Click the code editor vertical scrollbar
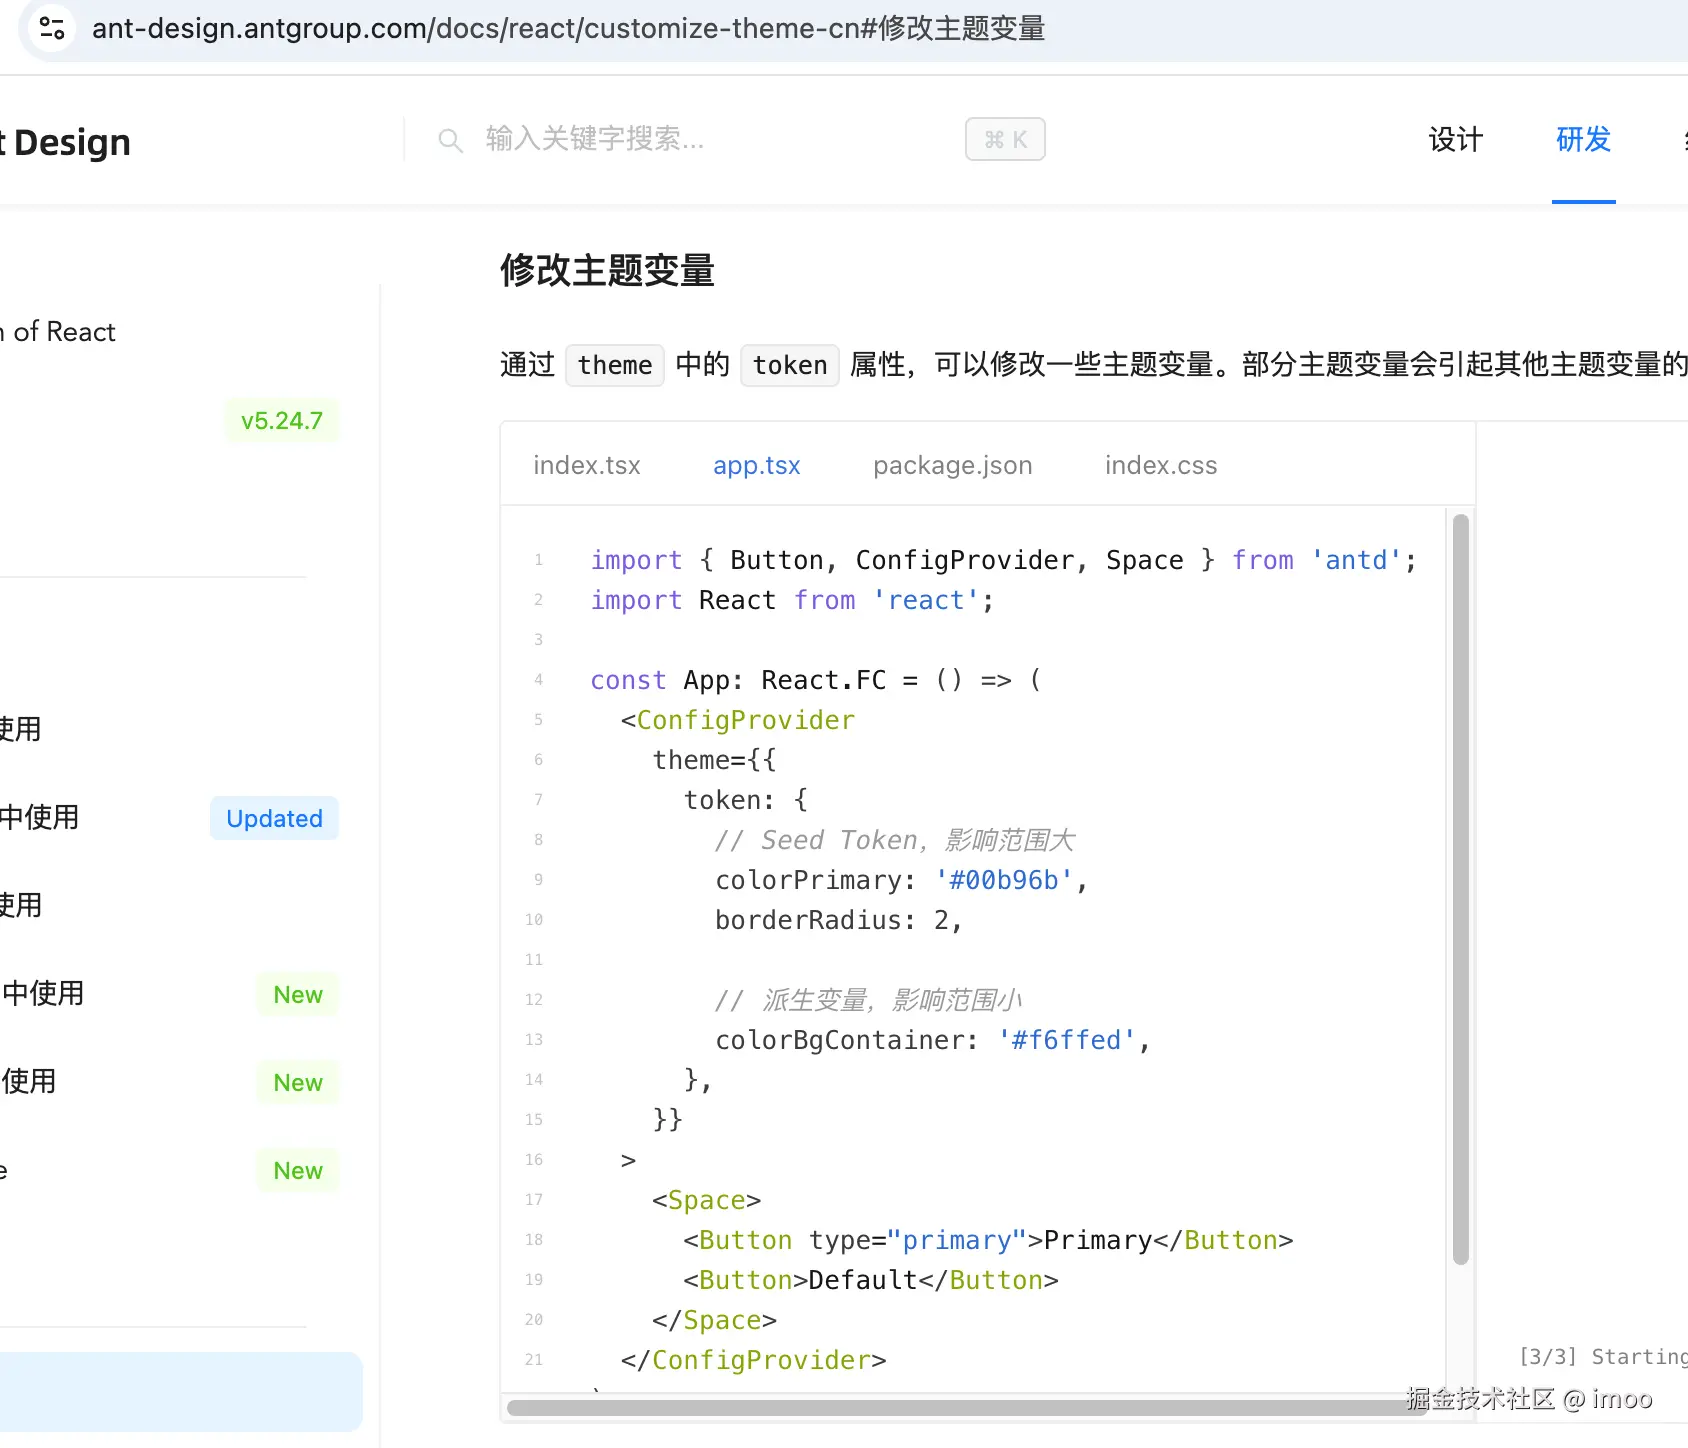Screen dimensions: 1688x1448 point(1460,888)
